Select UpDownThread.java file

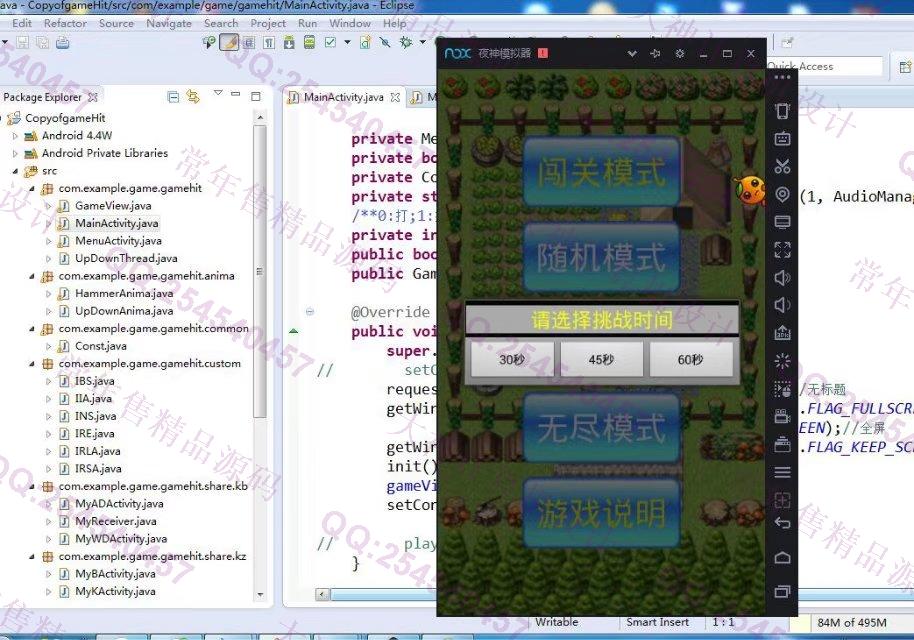coord(126,258)
